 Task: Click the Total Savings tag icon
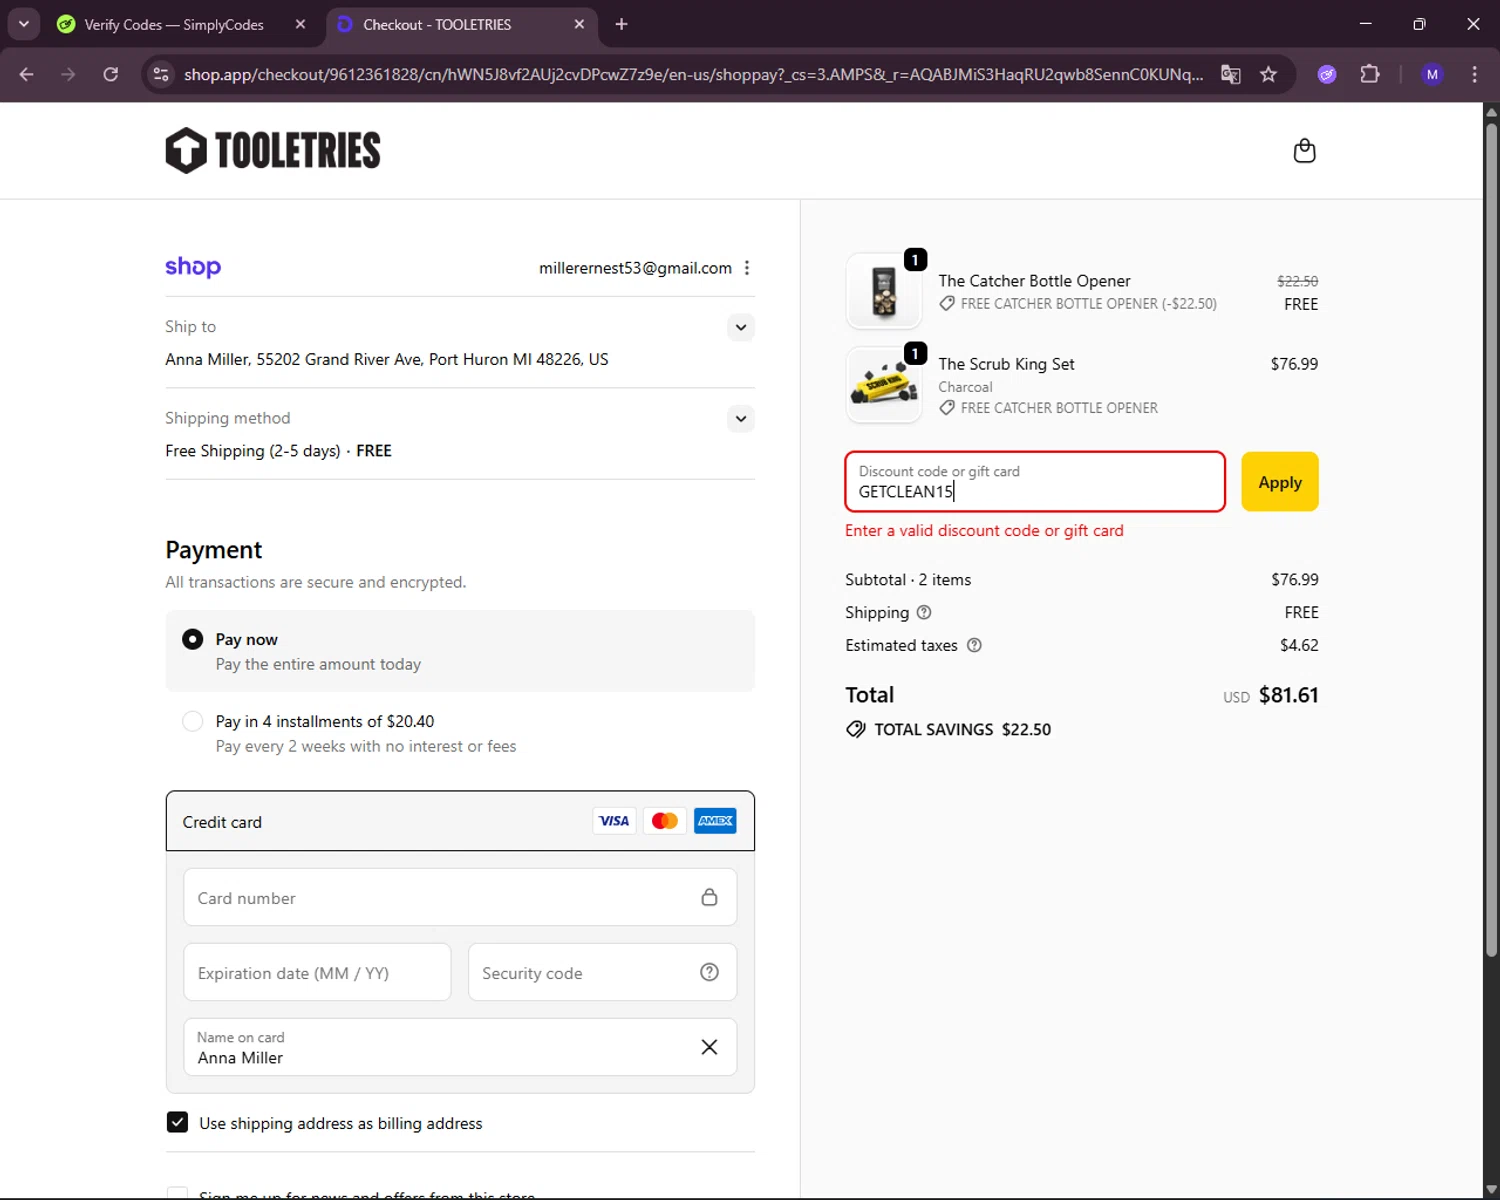[x=856, y=729]
